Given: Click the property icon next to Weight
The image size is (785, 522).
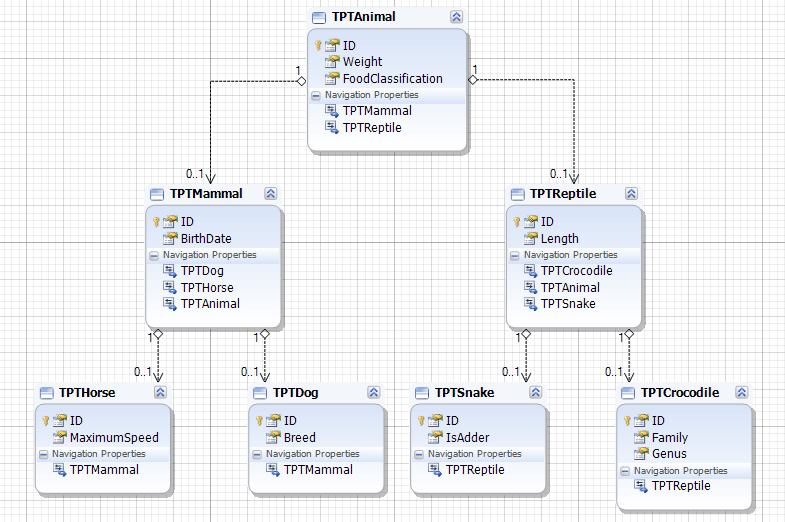Looking at the screenshot, I should (332, 62).
